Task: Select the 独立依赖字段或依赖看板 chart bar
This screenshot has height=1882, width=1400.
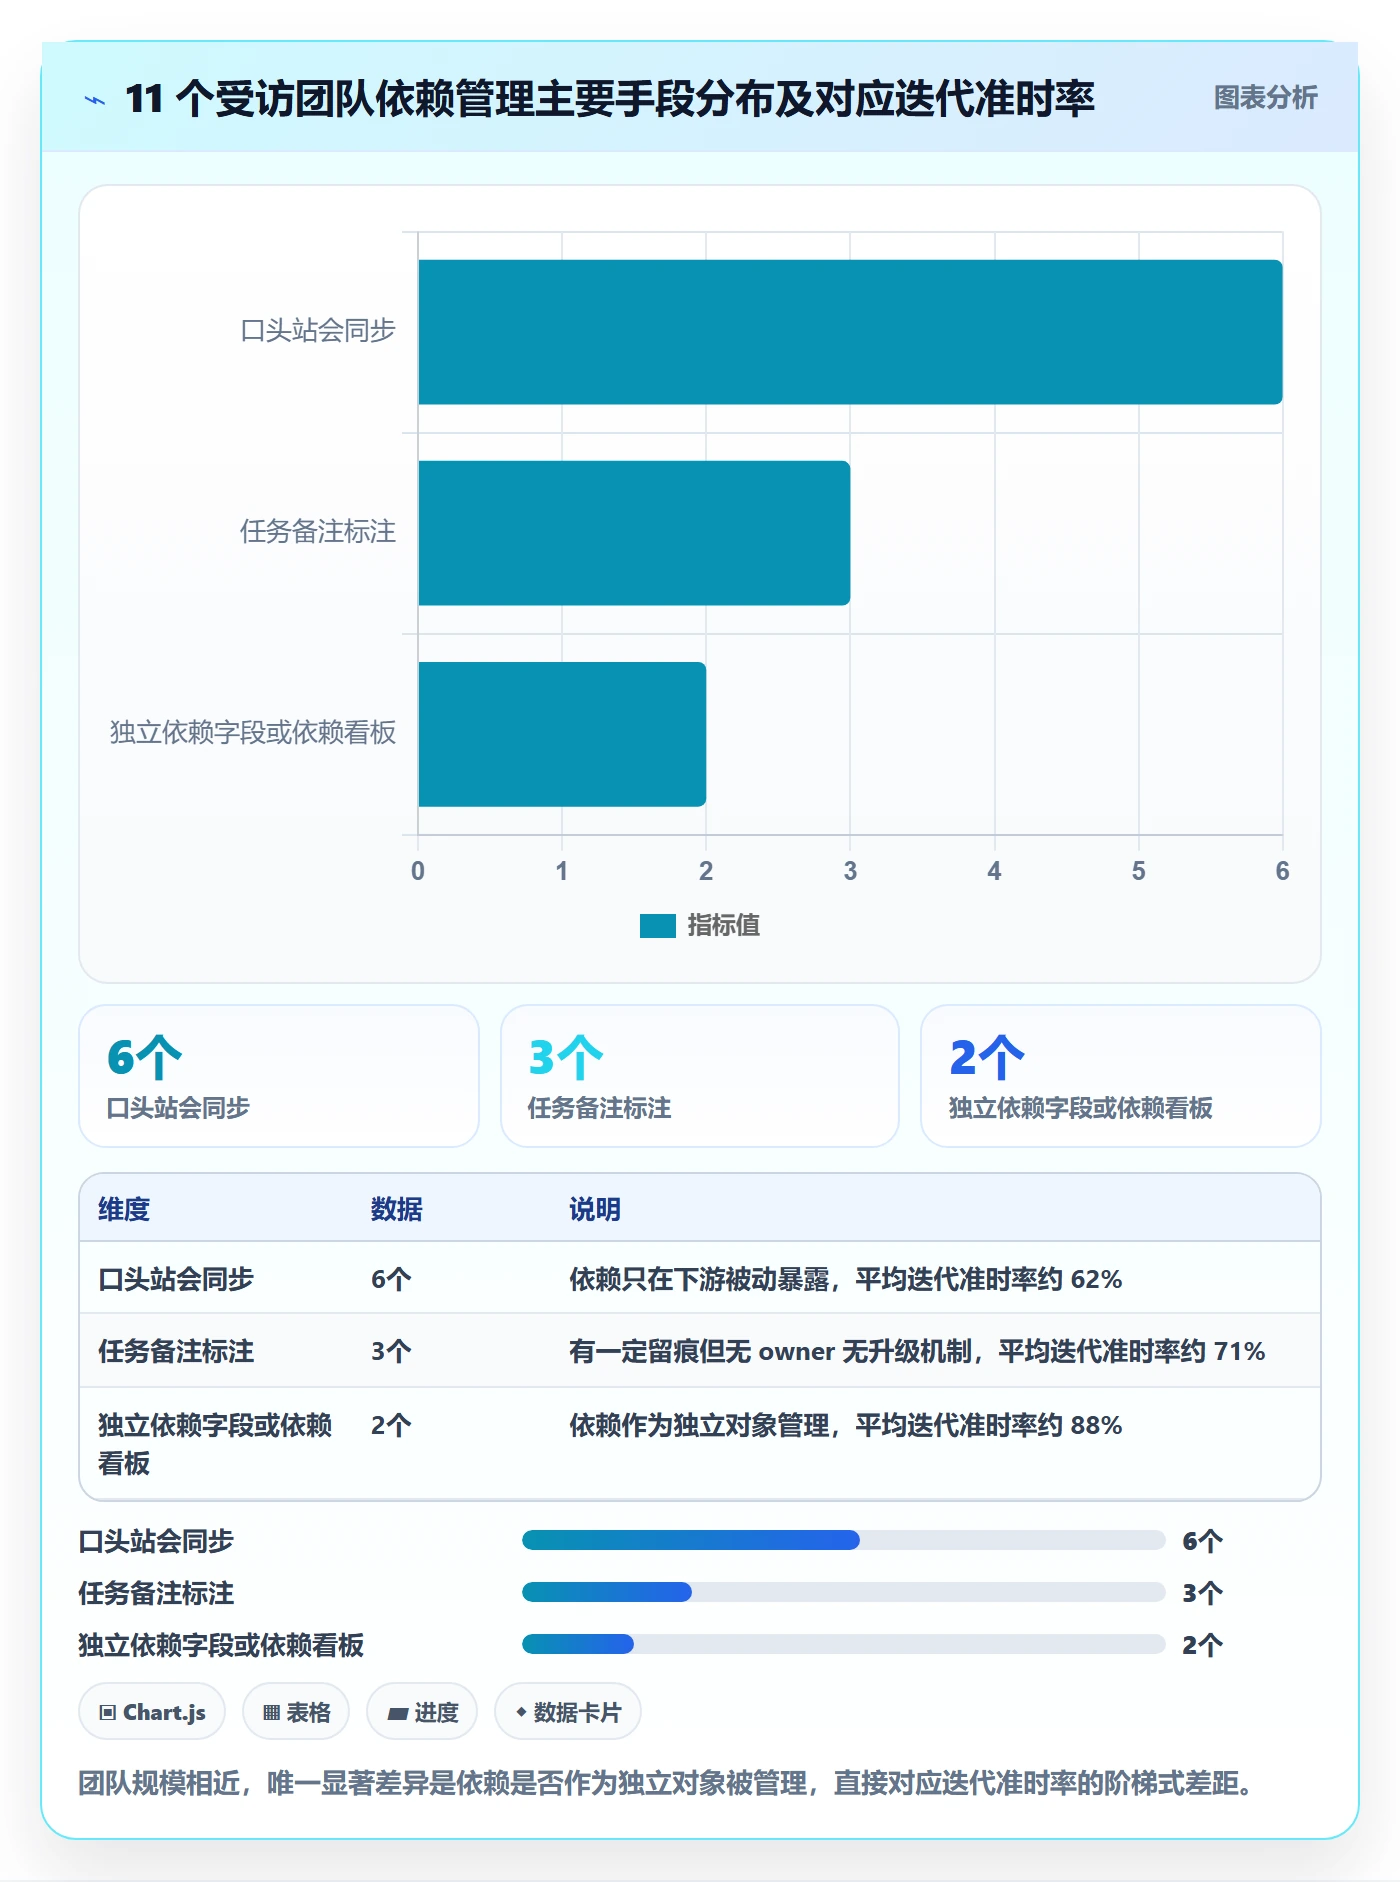Action: 562,734
